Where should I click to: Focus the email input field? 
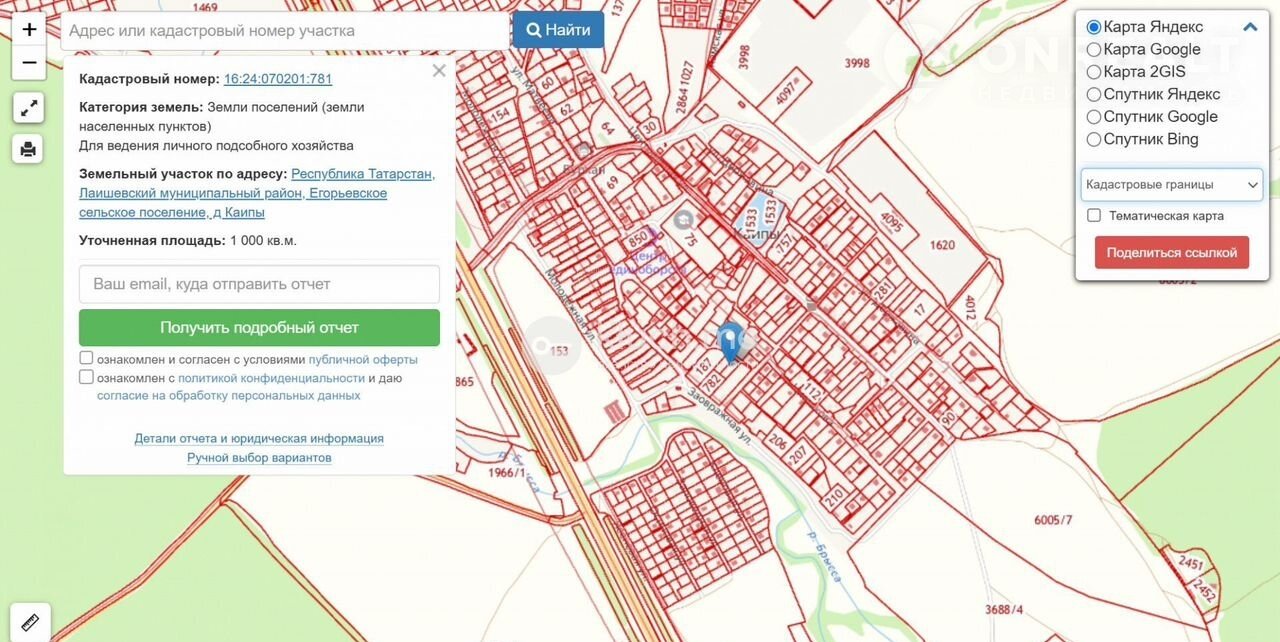tap(259, 284)
